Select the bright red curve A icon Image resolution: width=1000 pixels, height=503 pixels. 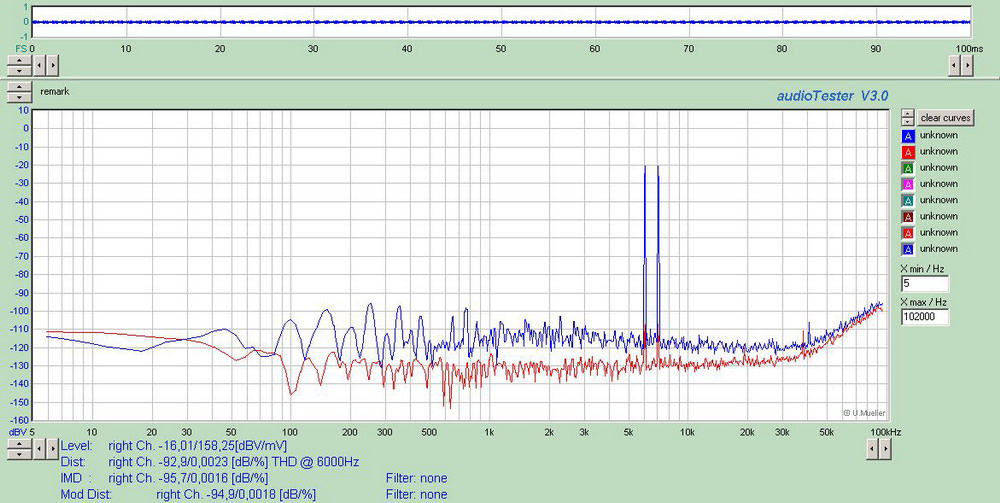pyautogui.click(x=908, y=152)
